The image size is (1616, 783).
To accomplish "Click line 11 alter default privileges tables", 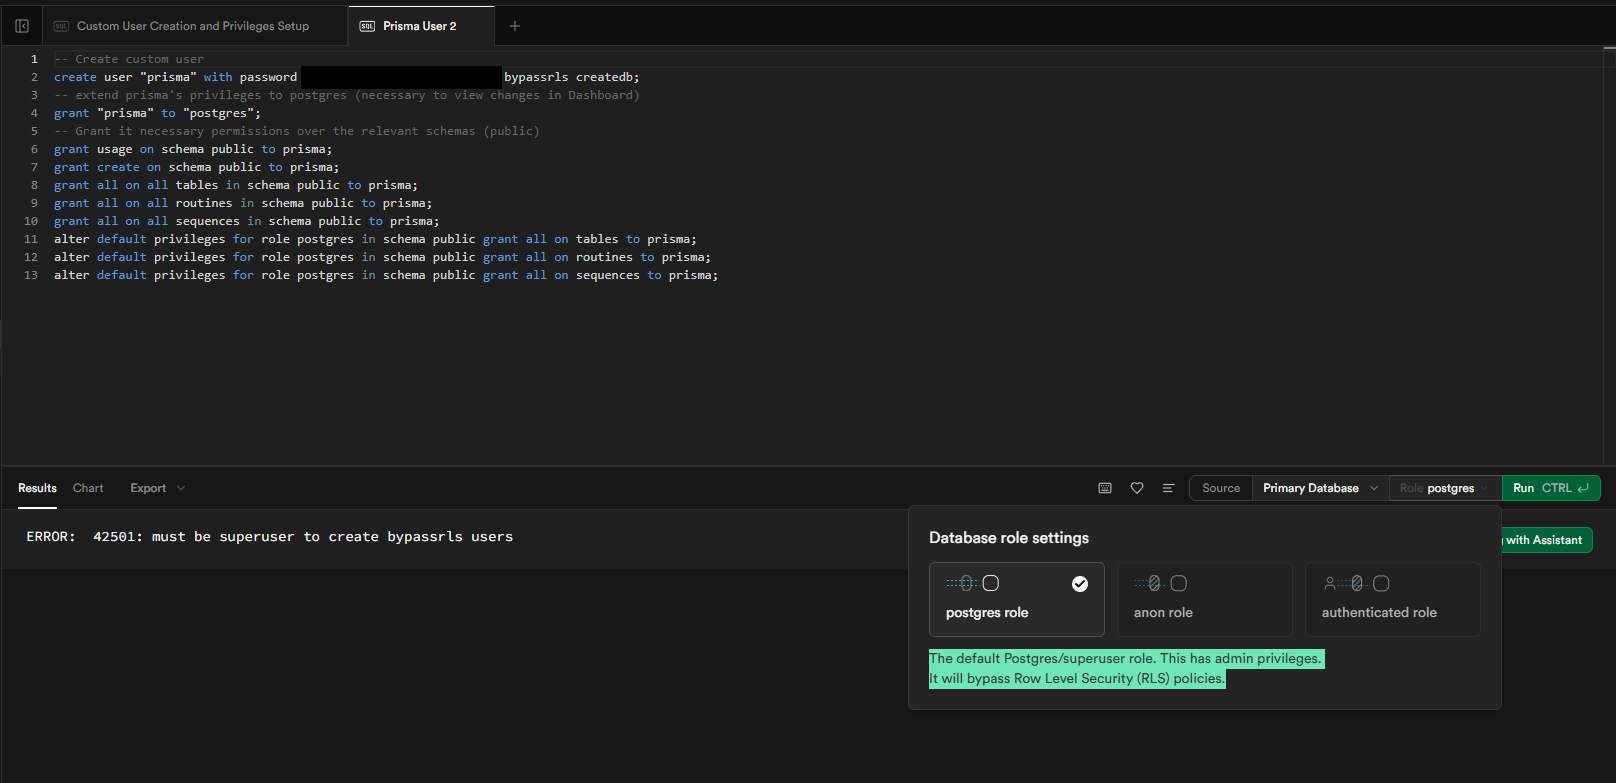I will (375, 239).
